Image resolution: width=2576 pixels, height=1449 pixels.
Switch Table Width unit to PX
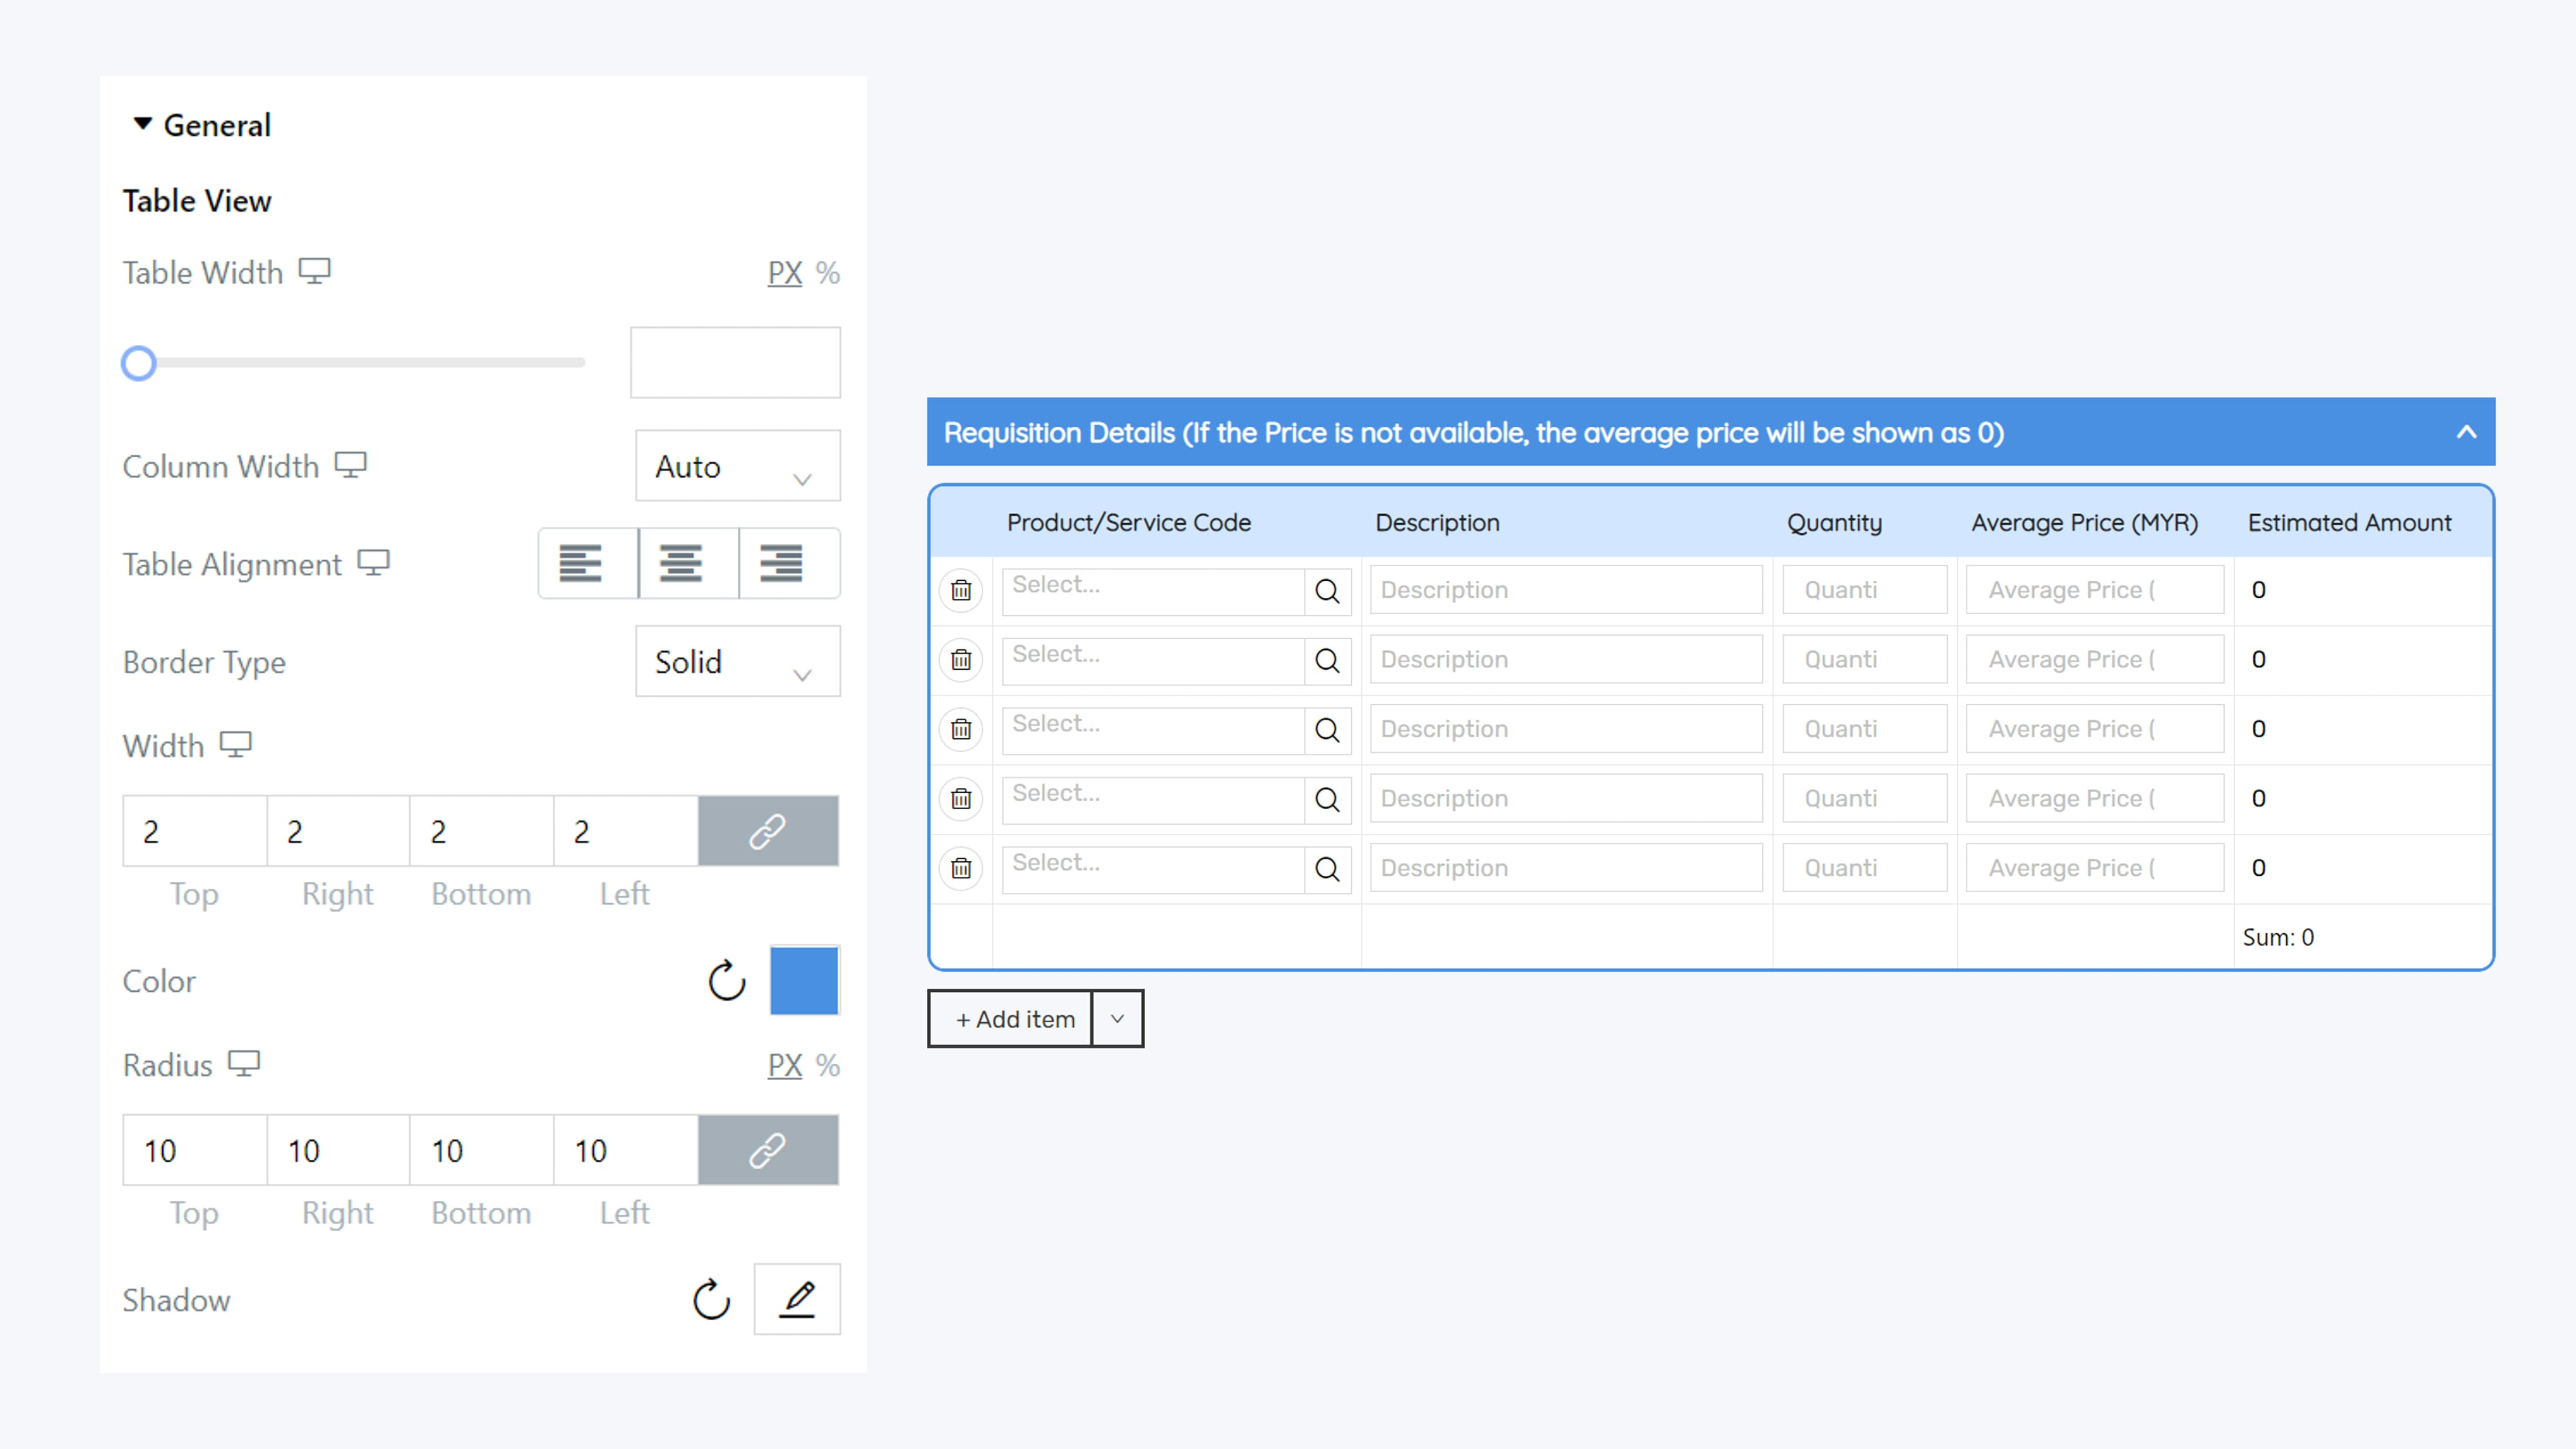point(785,273)
